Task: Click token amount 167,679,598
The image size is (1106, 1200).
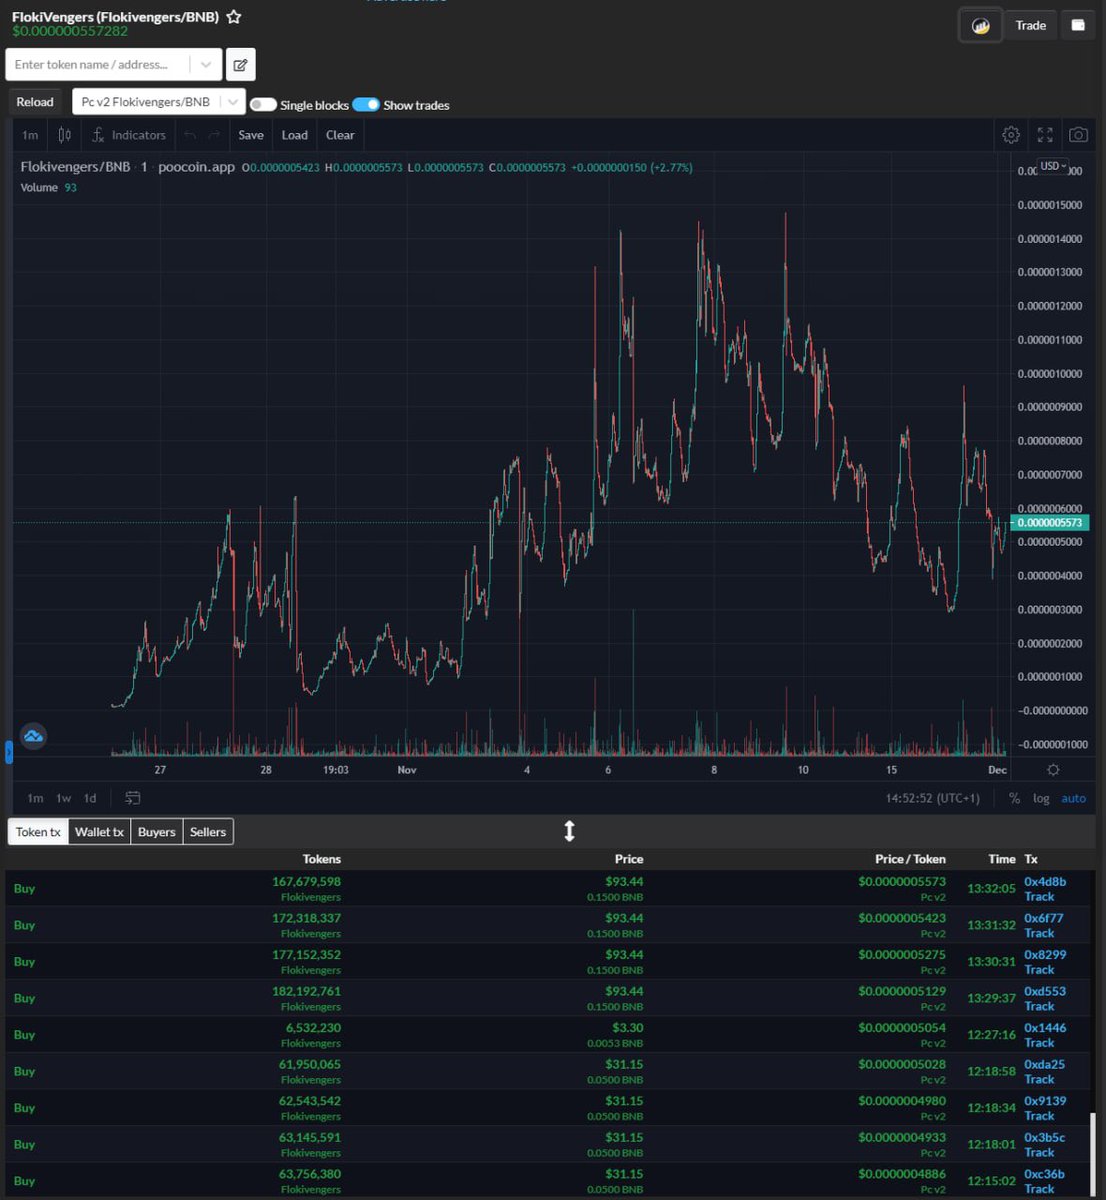Action: click(306, 881)
